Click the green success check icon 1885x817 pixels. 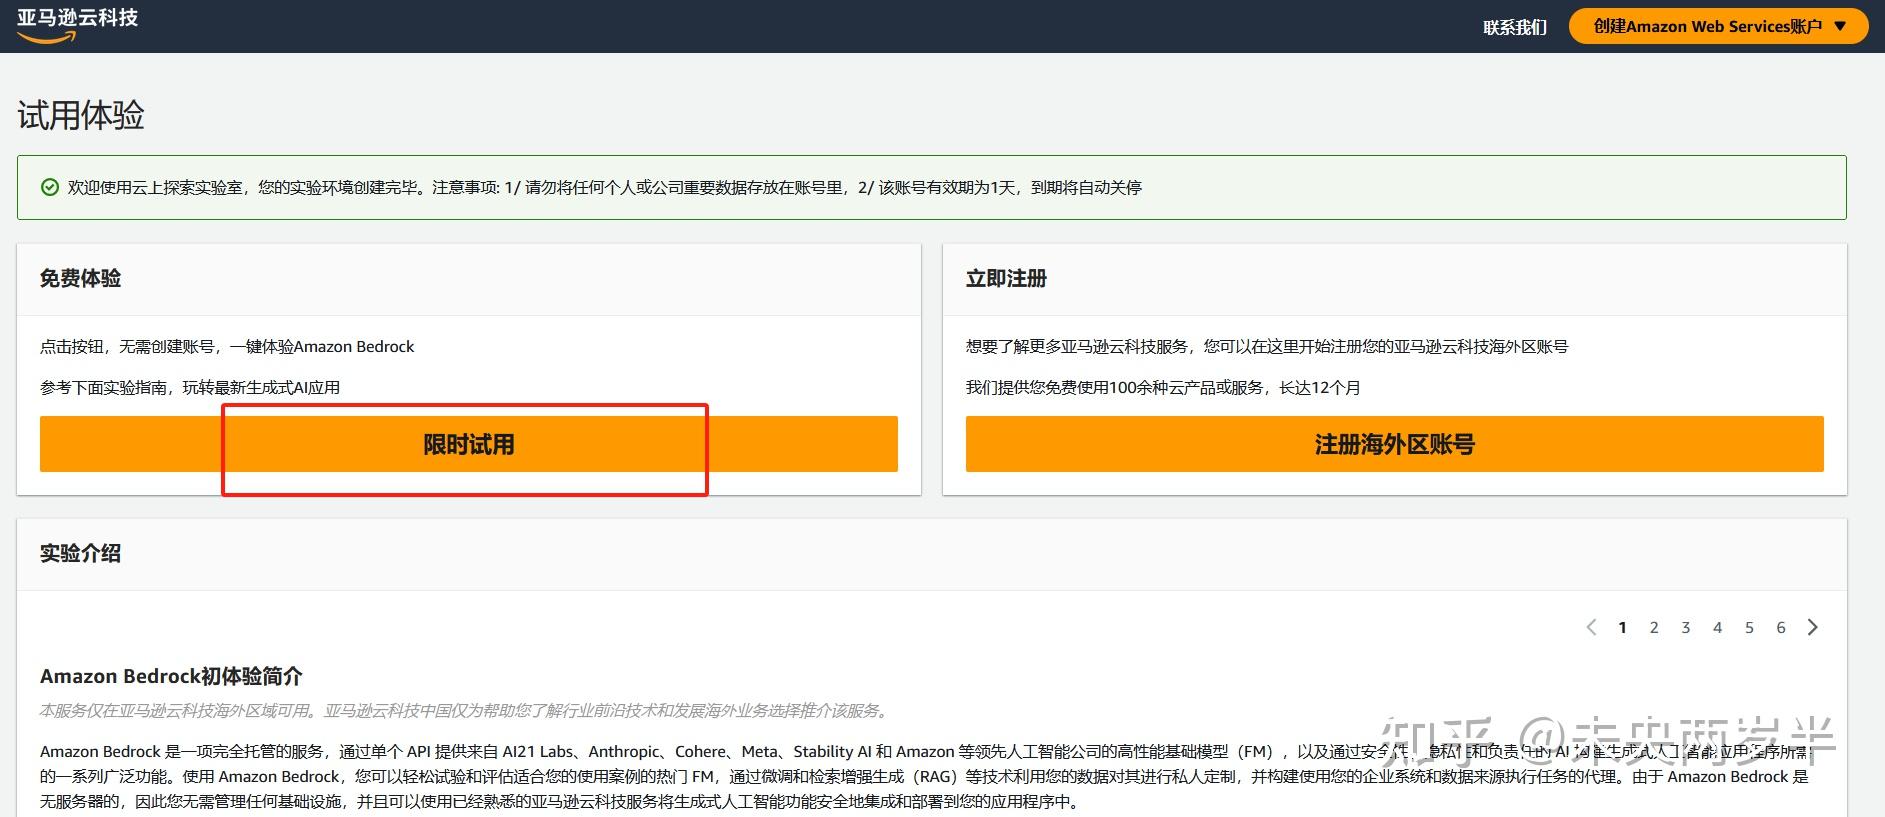click(x=50, y=187)
